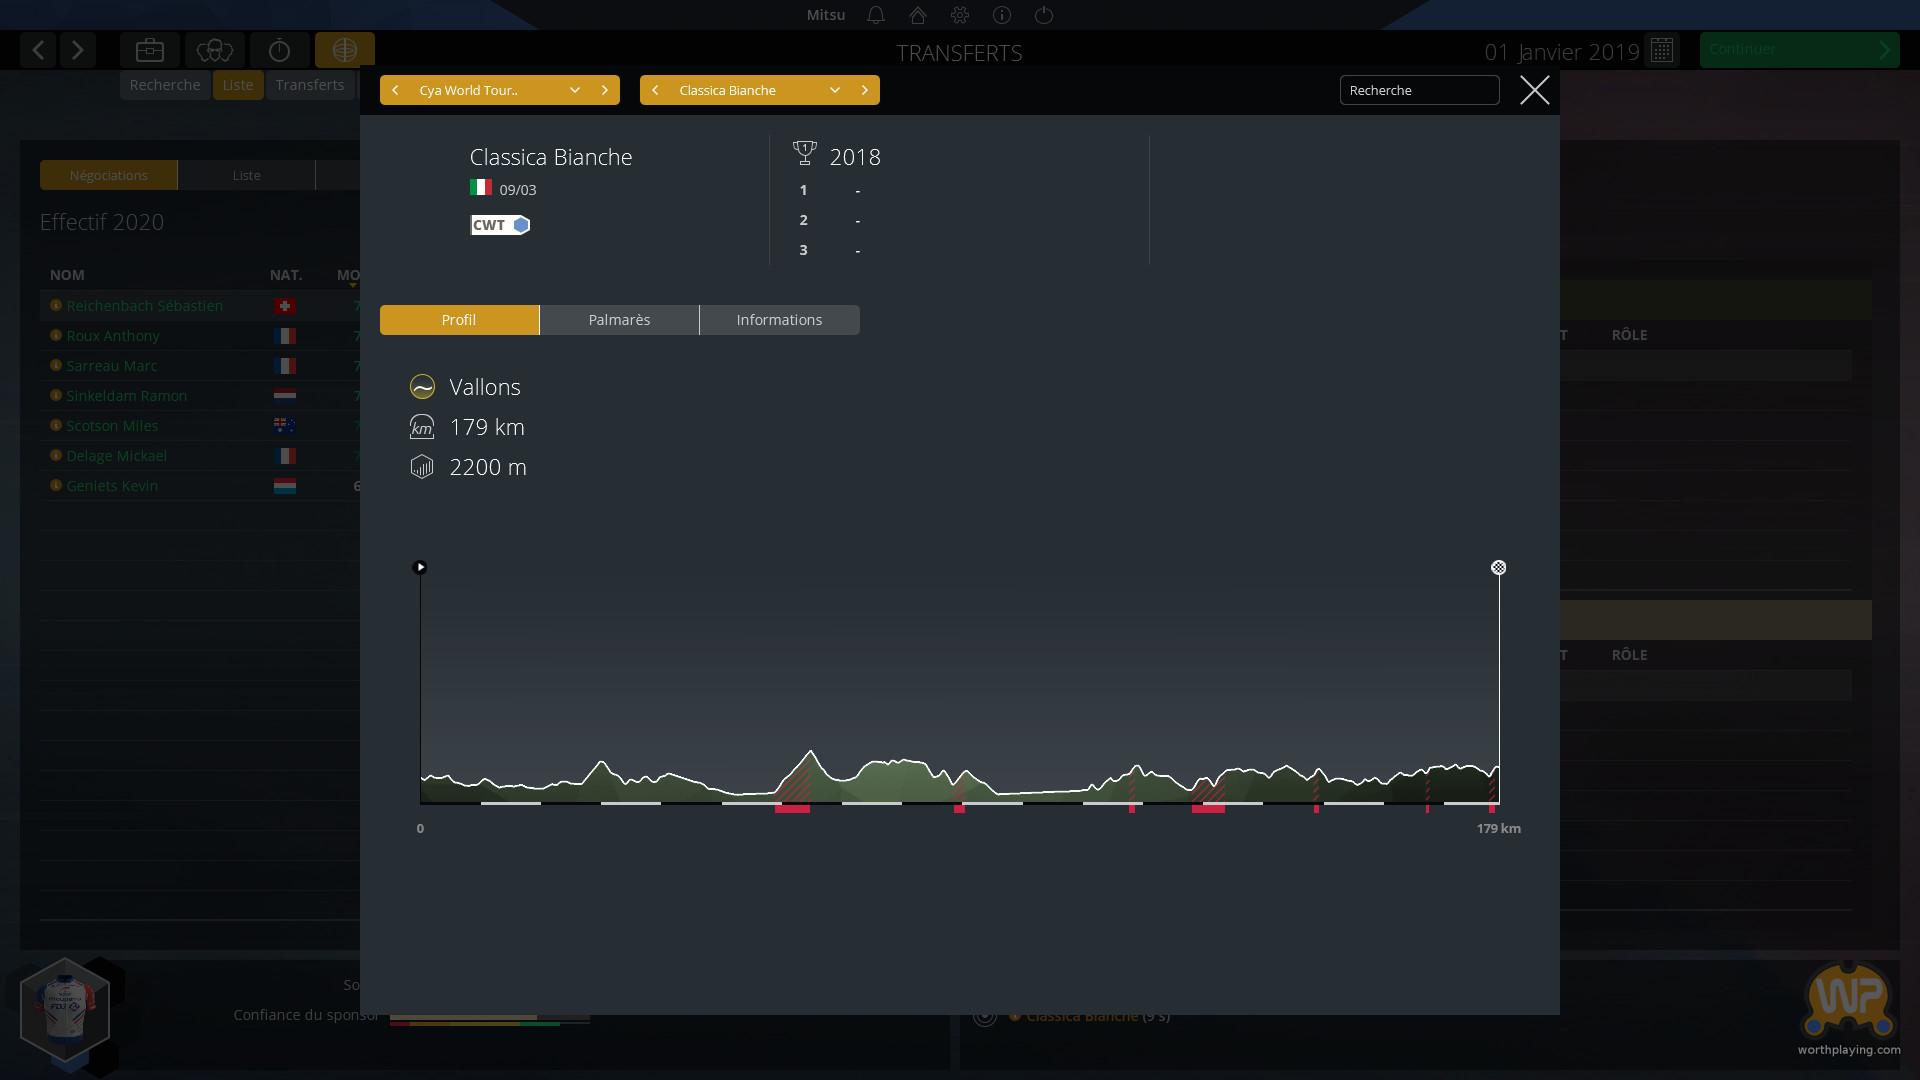Viewport: 1920px width, 1080px height.
Task: Open the stopwatch toolbar icon
Action: click(280, 50)
